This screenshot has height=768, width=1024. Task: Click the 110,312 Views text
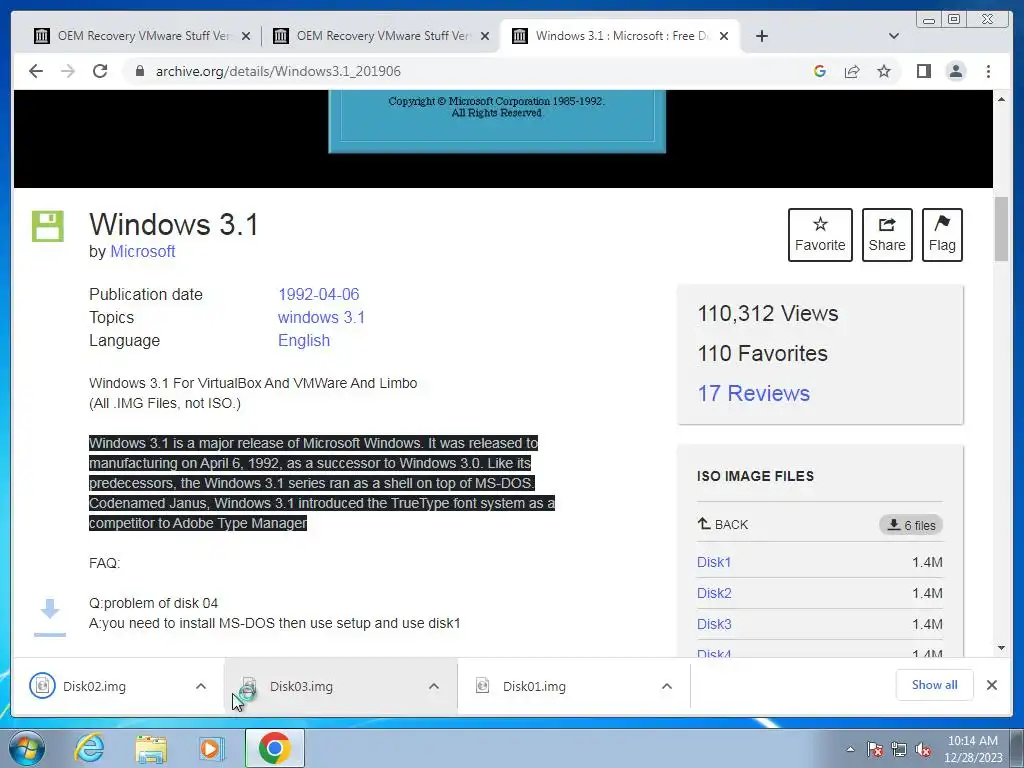767,313
